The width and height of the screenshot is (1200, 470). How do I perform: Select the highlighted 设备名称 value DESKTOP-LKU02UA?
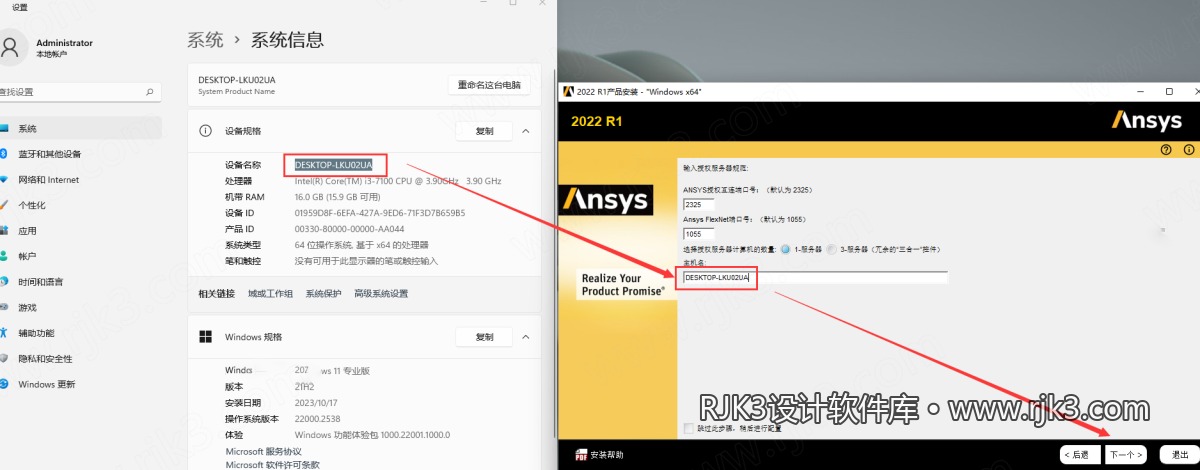[x=333, y=164]
